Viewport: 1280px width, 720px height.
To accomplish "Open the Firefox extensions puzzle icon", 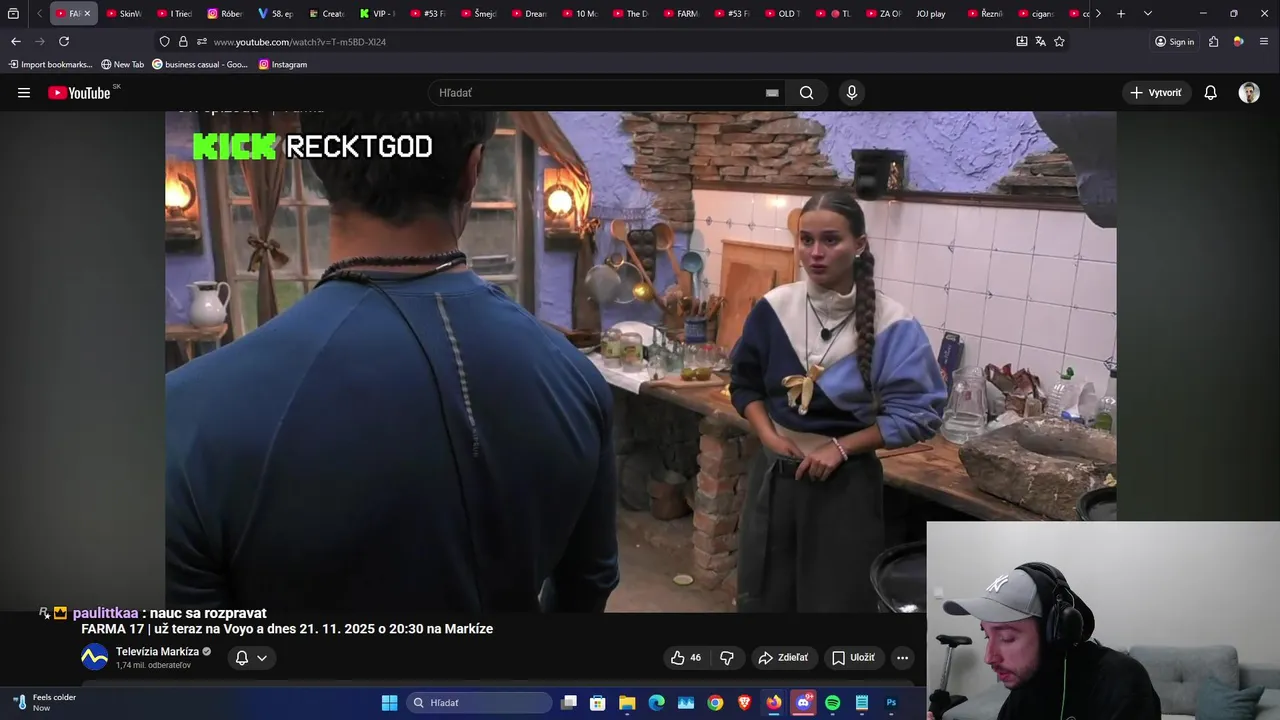I will point(1213,41).
